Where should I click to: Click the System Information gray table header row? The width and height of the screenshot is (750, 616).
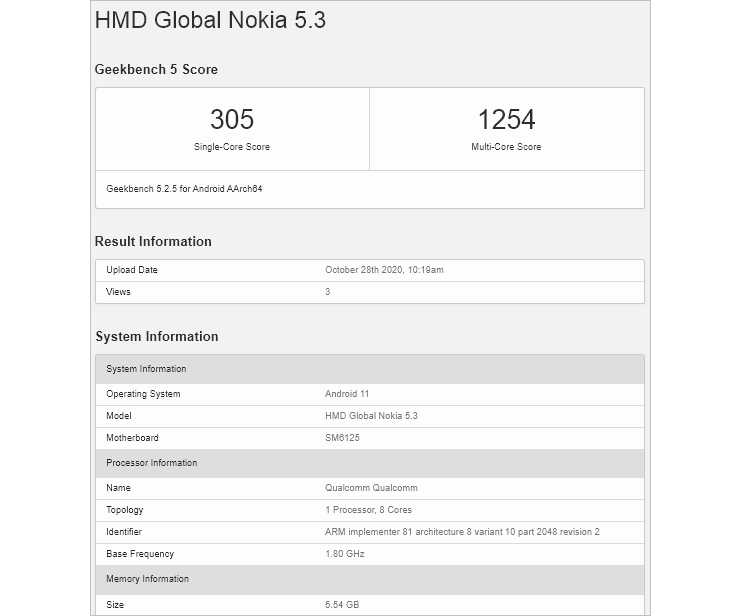[370, 369]
